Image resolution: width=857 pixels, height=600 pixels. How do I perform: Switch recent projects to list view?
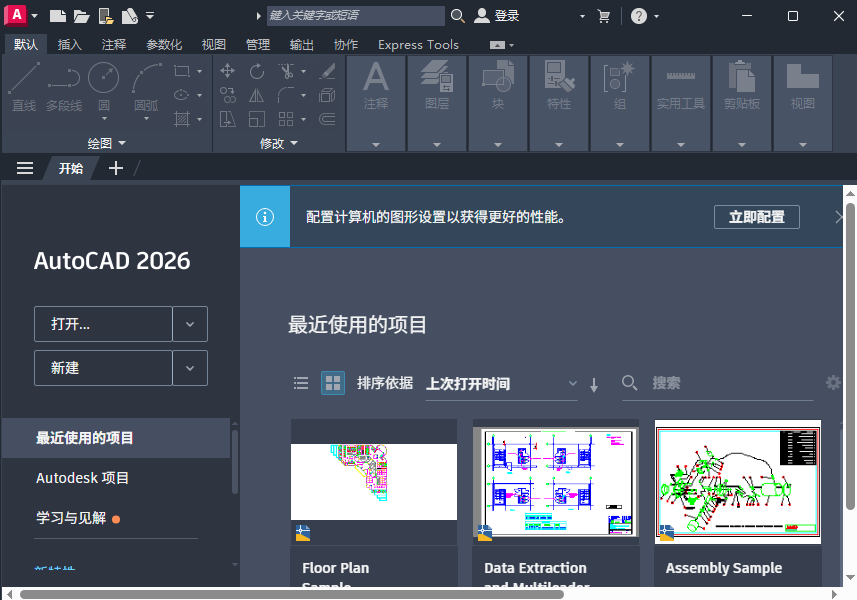click(x=300, y=383)
